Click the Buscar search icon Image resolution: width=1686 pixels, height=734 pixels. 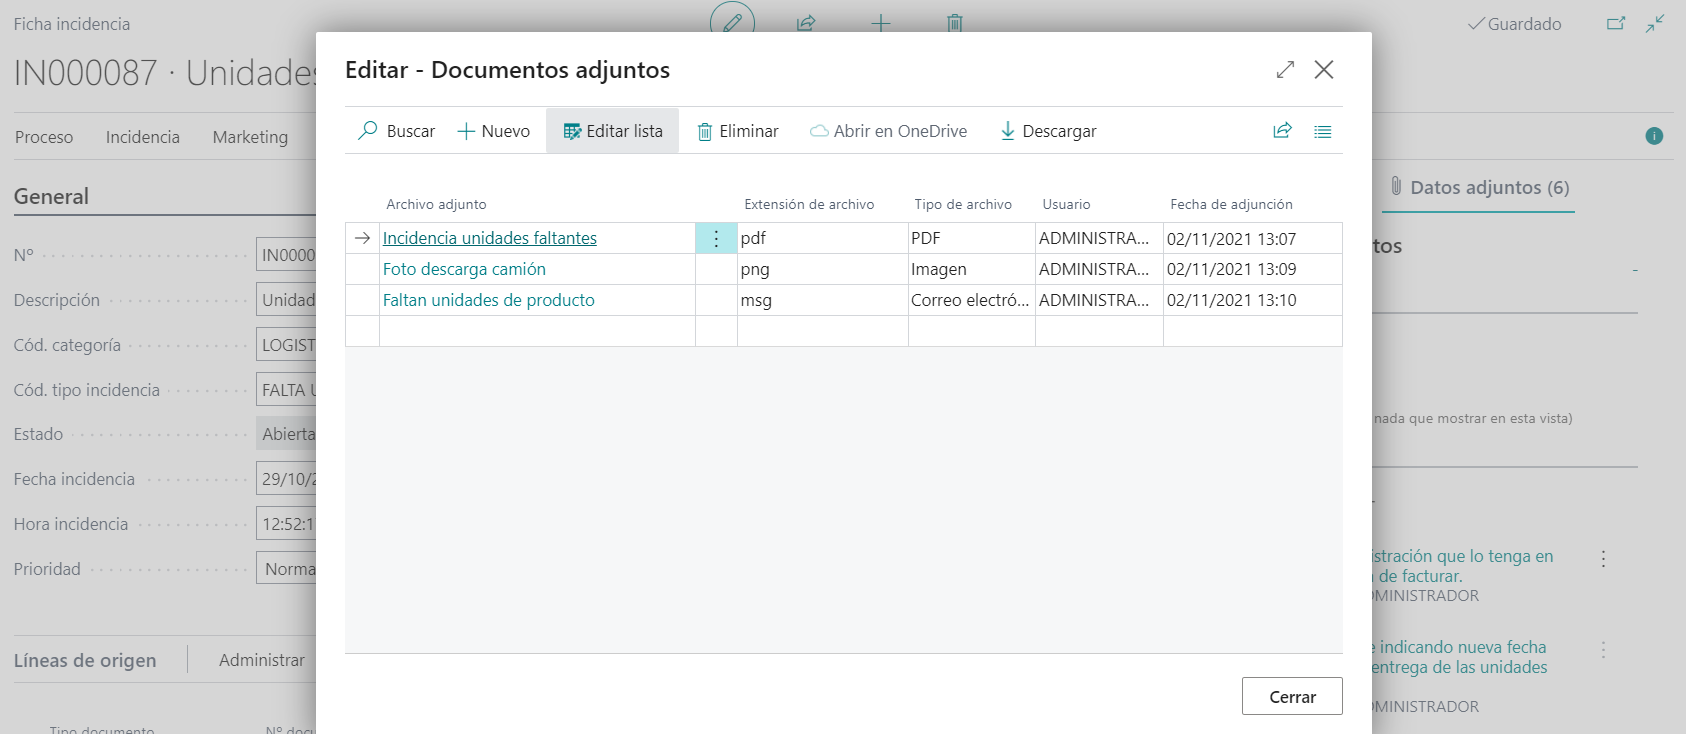(368, 131)
